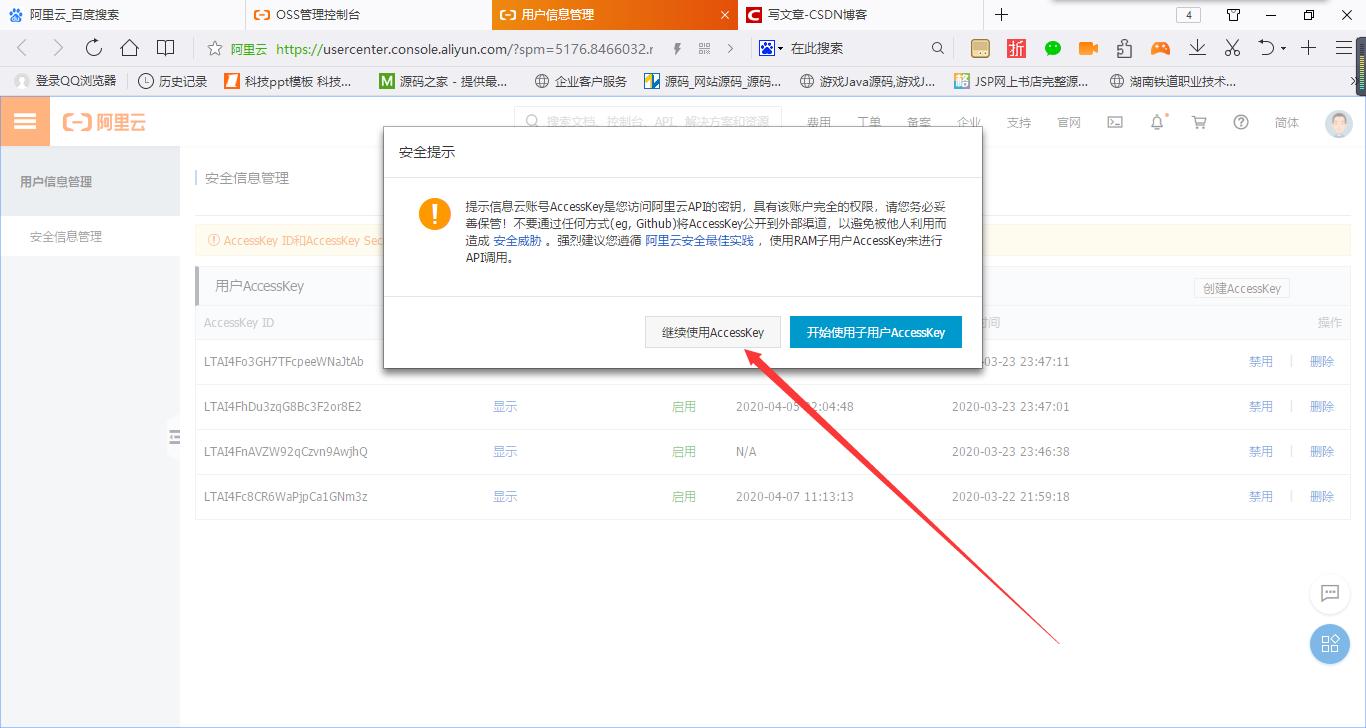
Task: Open the Aliyun orange hamburger menu
Action: point(25,122)
